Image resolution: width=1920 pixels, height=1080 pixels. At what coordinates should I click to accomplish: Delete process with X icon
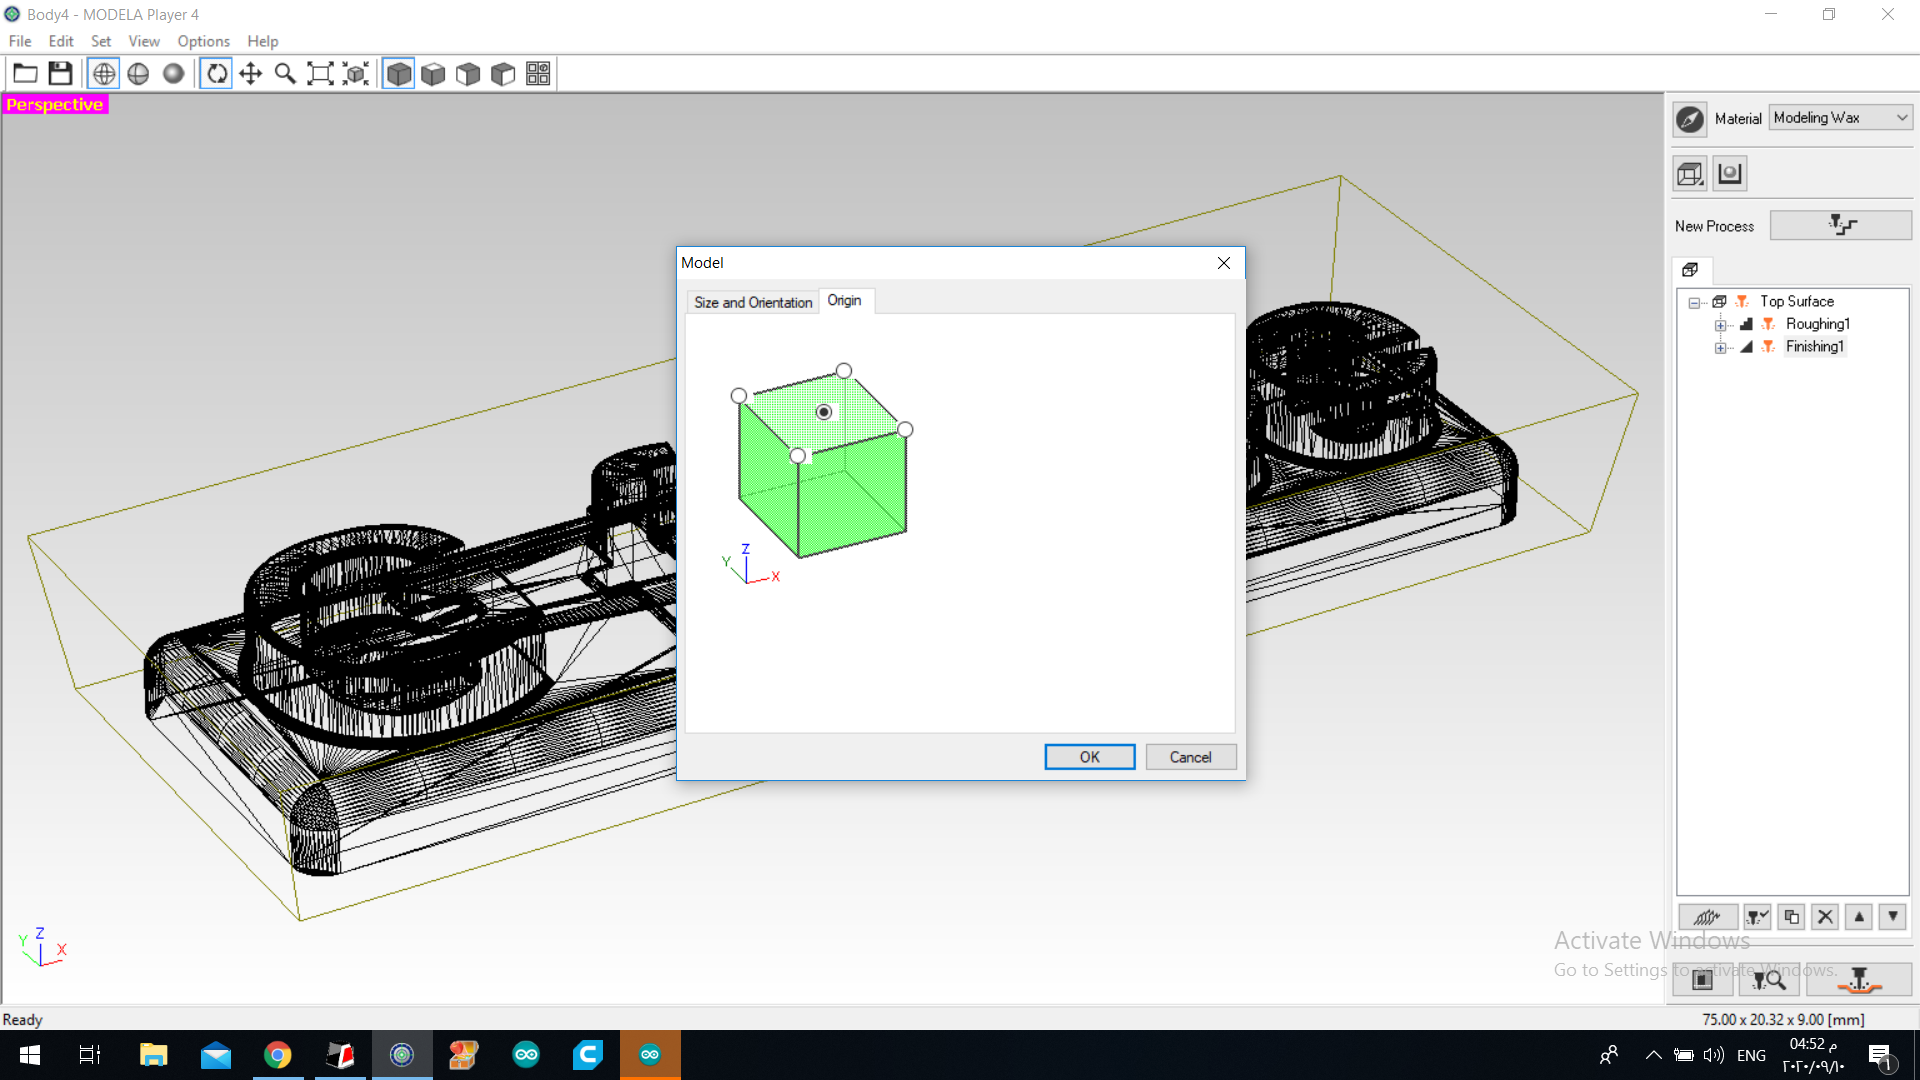coord(1825,916)
